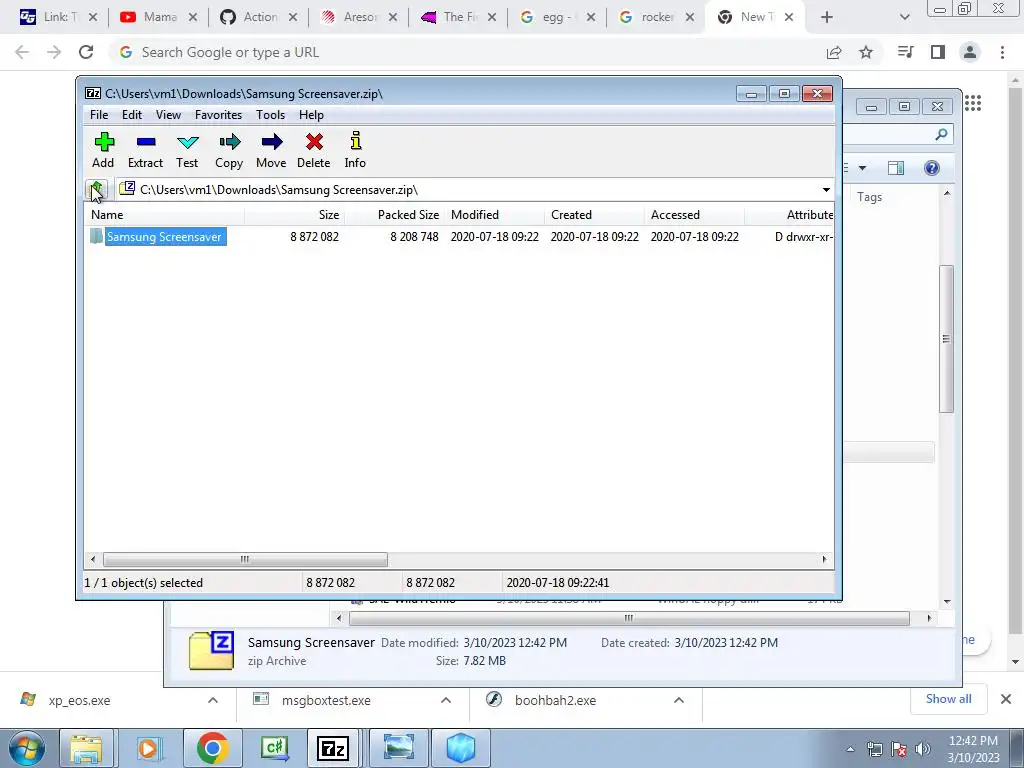Extract files with the Extract toolbar icon
1024x768 pixels.
coord(145,150)
